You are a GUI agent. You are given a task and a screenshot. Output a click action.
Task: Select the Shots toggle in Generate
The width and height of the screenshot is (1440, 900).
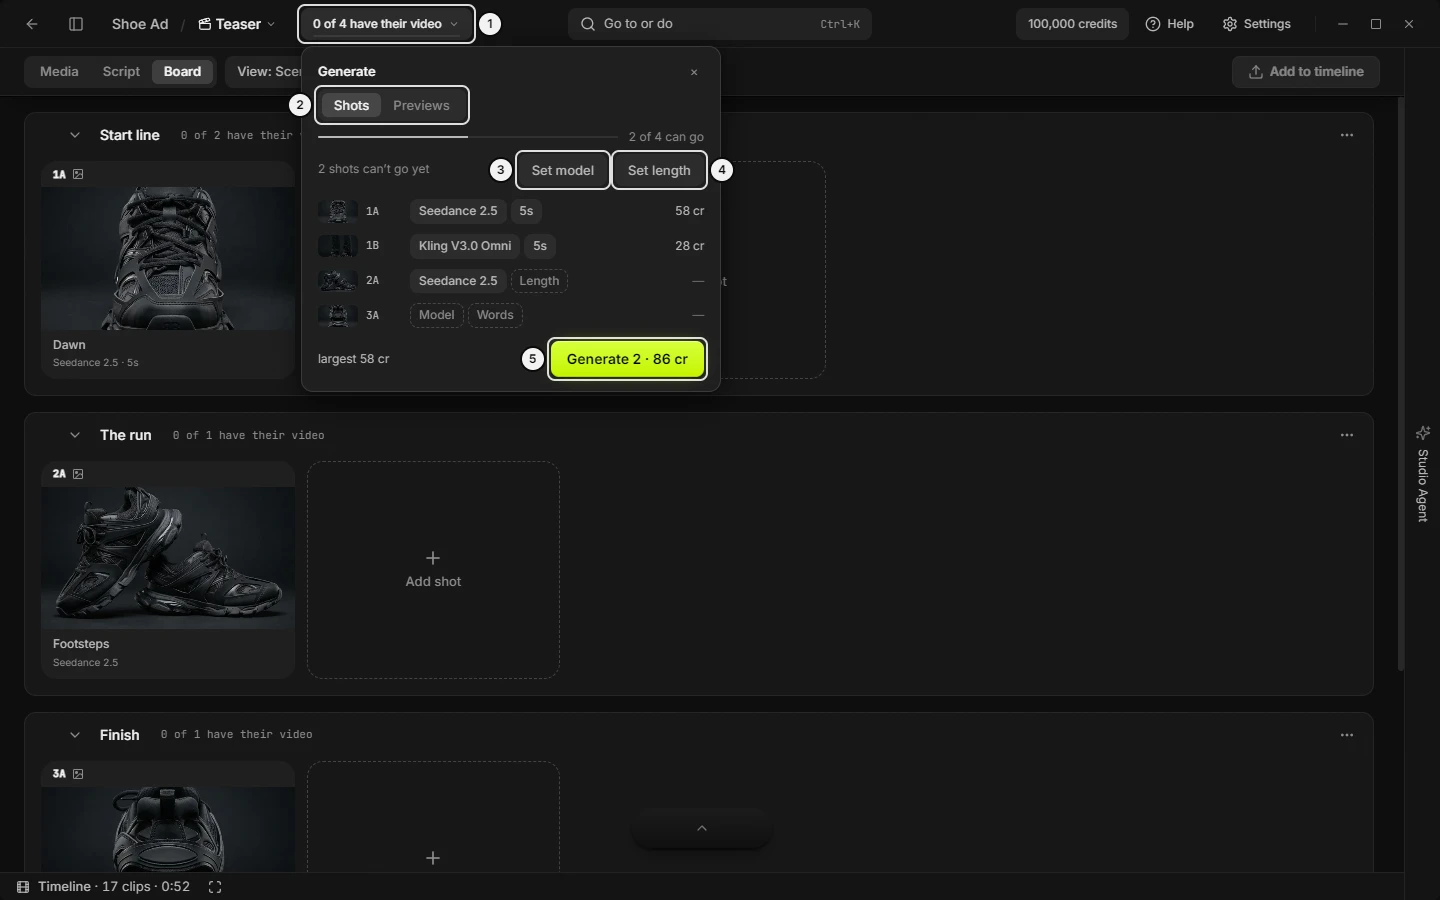click(x=352, y=106)
